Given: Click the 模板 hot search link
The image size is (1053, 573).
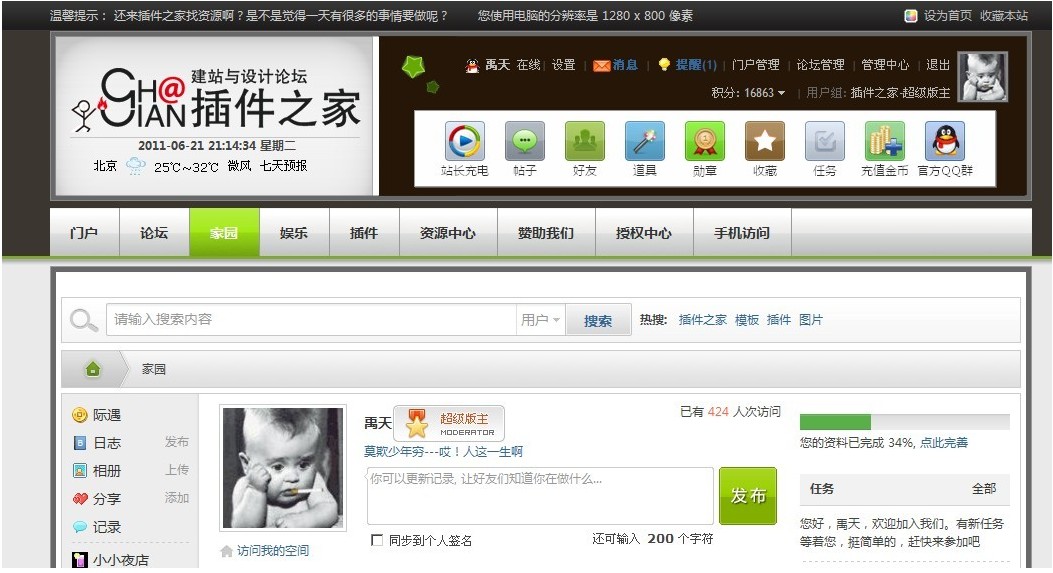Looking at the screenshot, I should coord(747,320).
